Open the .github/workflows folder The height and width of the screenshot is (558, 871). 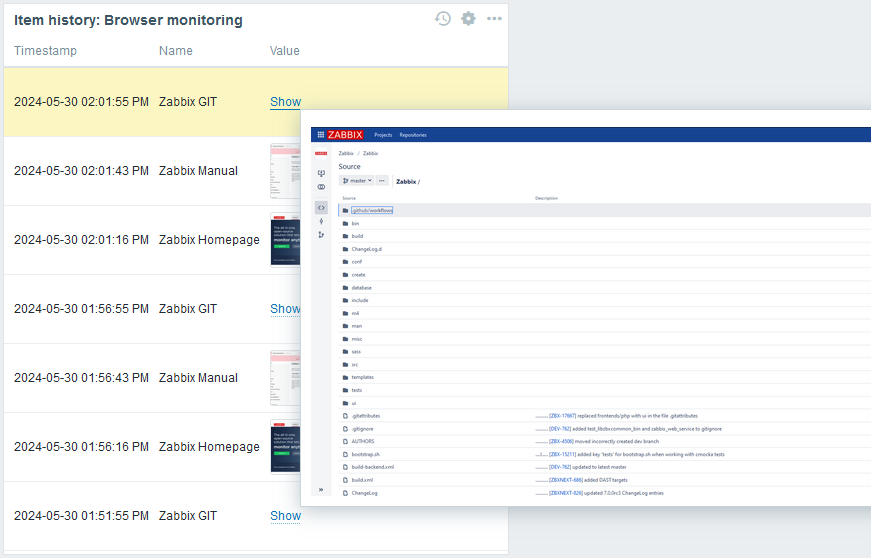(x=372, y=210)
